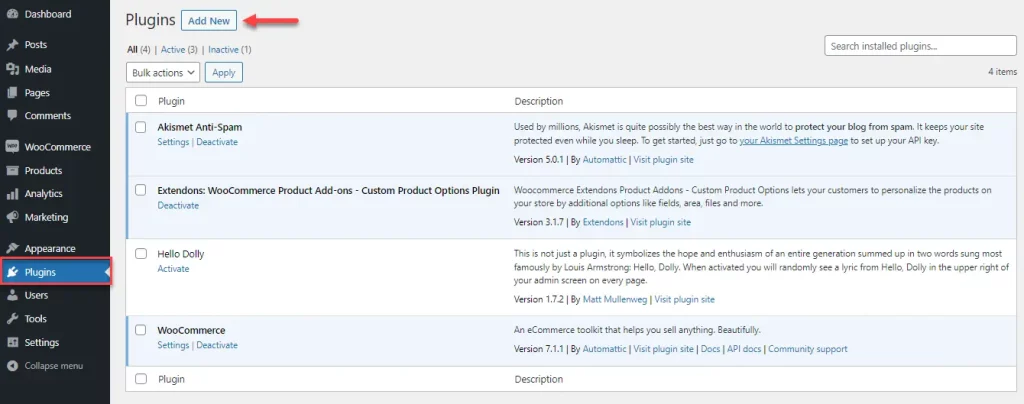Click the Analytics bar chart icon
Screen dimensions: 1024x404
[x=12, y=194]
